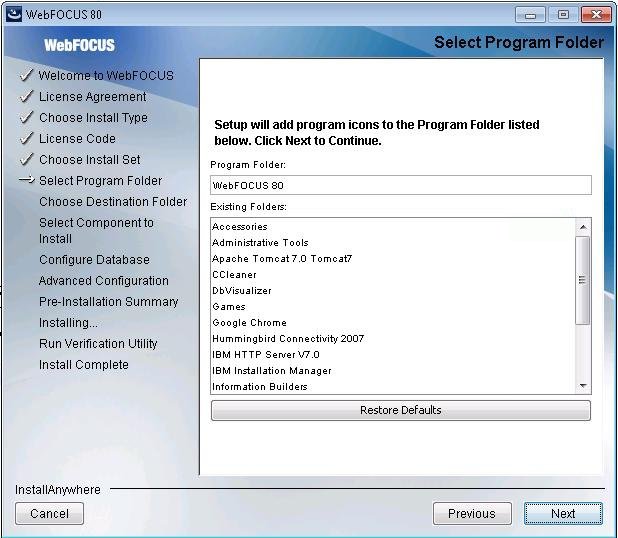The width and height of the screenshot is (618, 538).
Task: Click the License Agreement step
Action: coord(93,97)
